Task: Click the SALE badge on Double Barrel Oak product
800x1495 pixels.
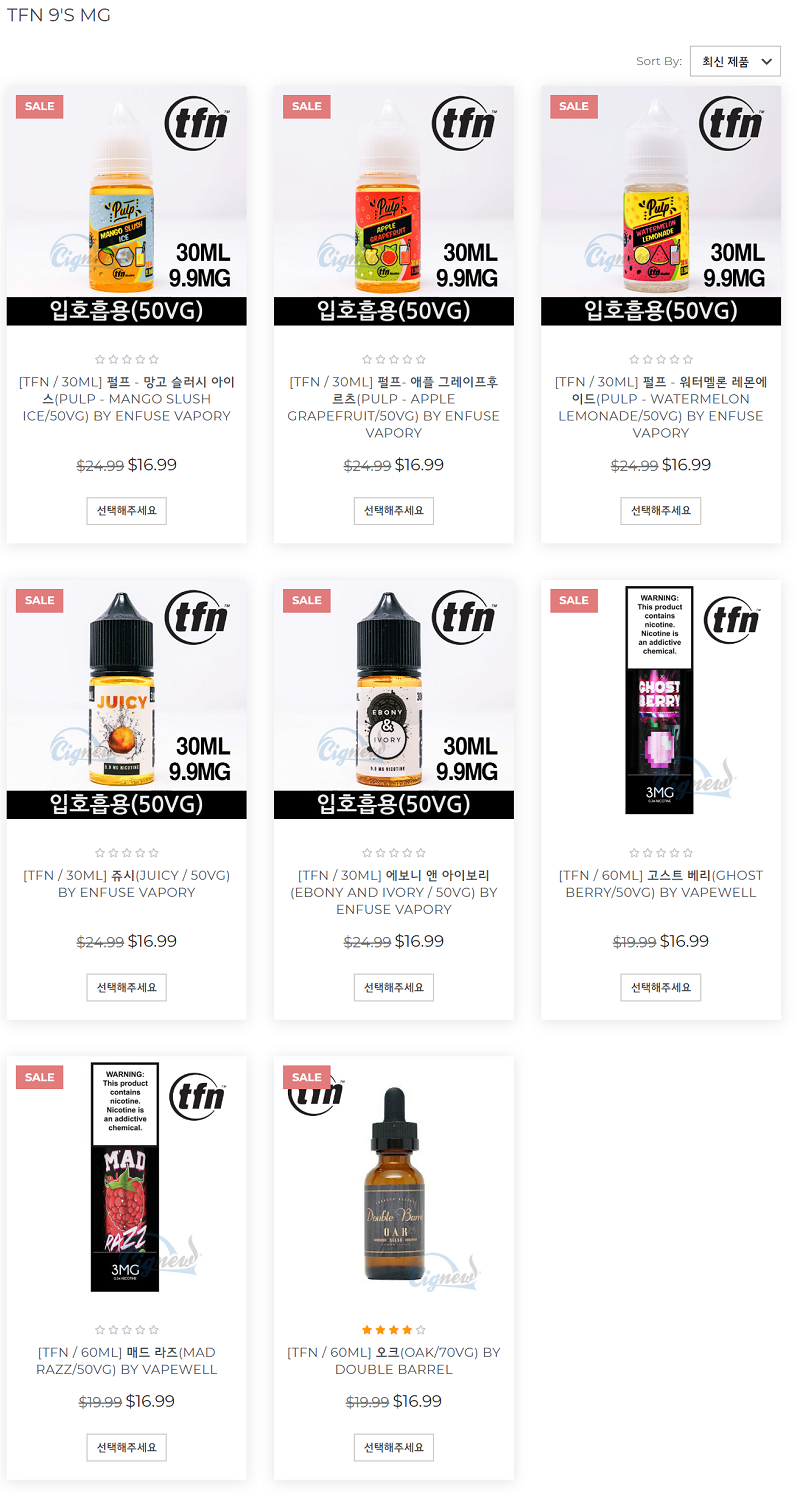Action: tap(307, 1077)
